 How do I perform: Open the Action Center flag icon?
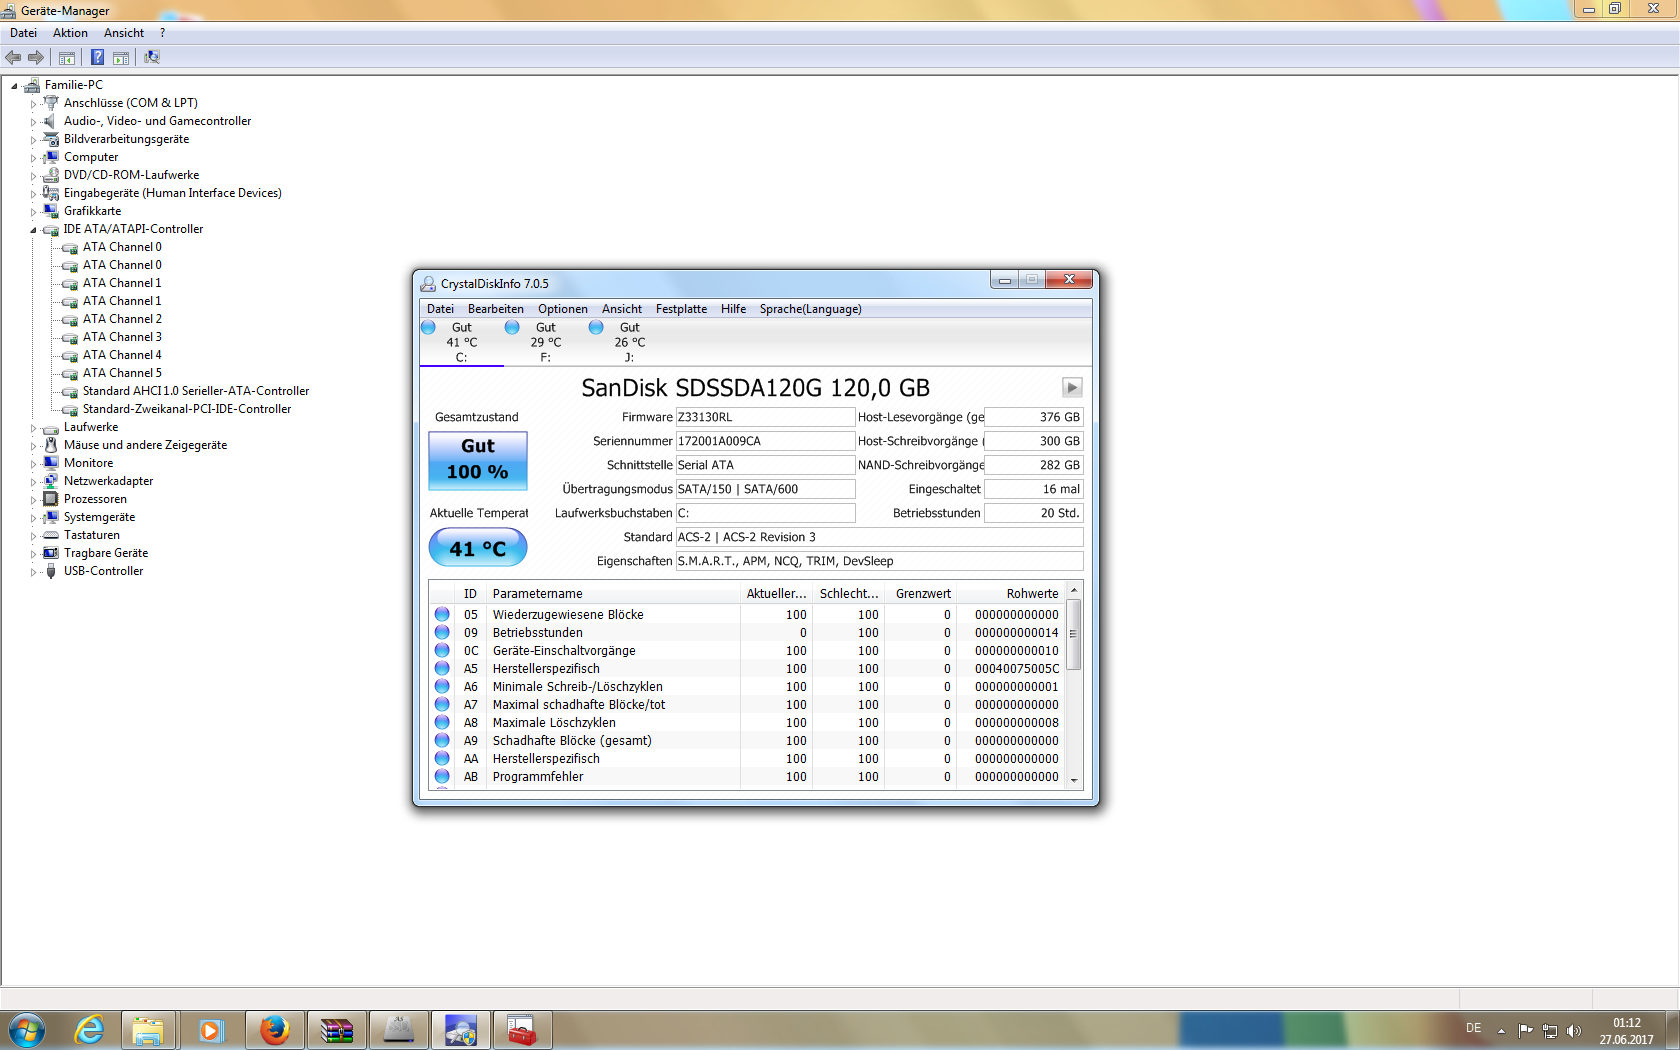point(1525,1031)
